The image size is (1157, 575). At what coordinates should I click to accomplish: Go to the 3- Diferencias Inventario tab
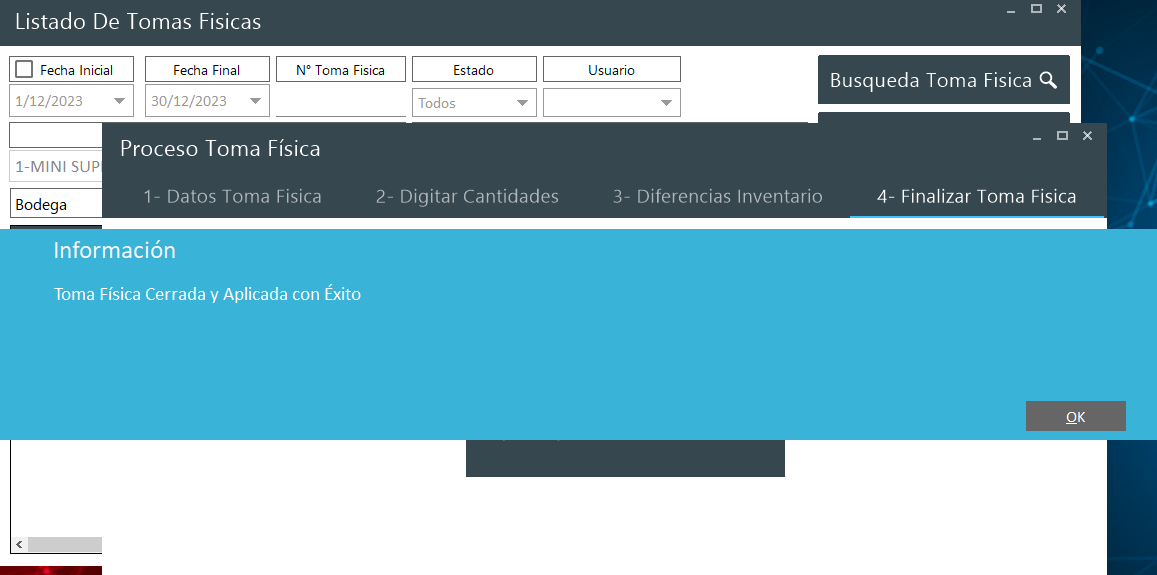pyautogui.click(x=717, y=197)
